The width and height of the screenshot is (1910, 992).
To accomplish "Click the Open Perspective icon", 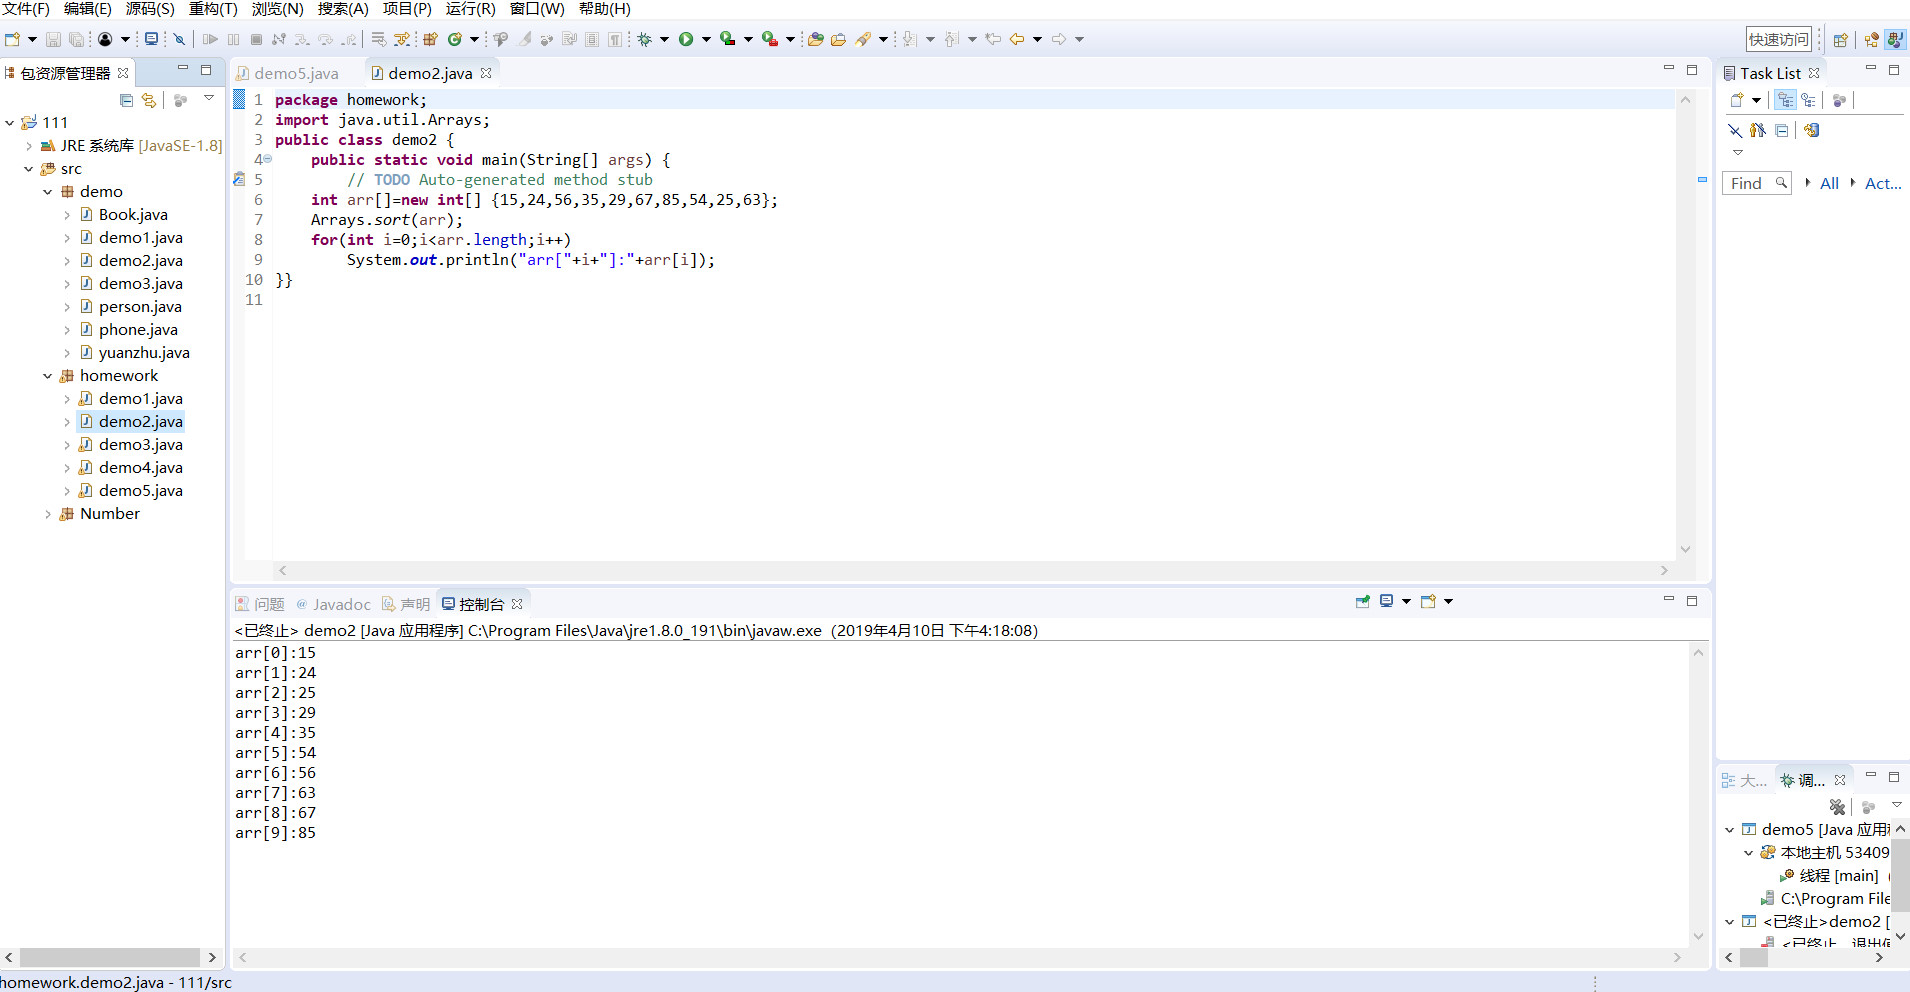I will [1840, 40].
